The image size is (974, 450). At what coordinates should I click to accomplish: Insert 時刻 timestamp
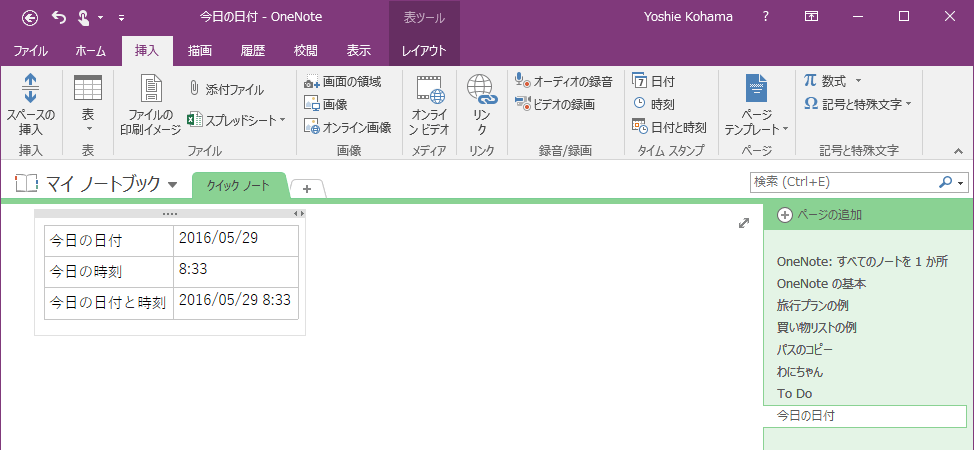pyautogui.click(x=653, y=104)
